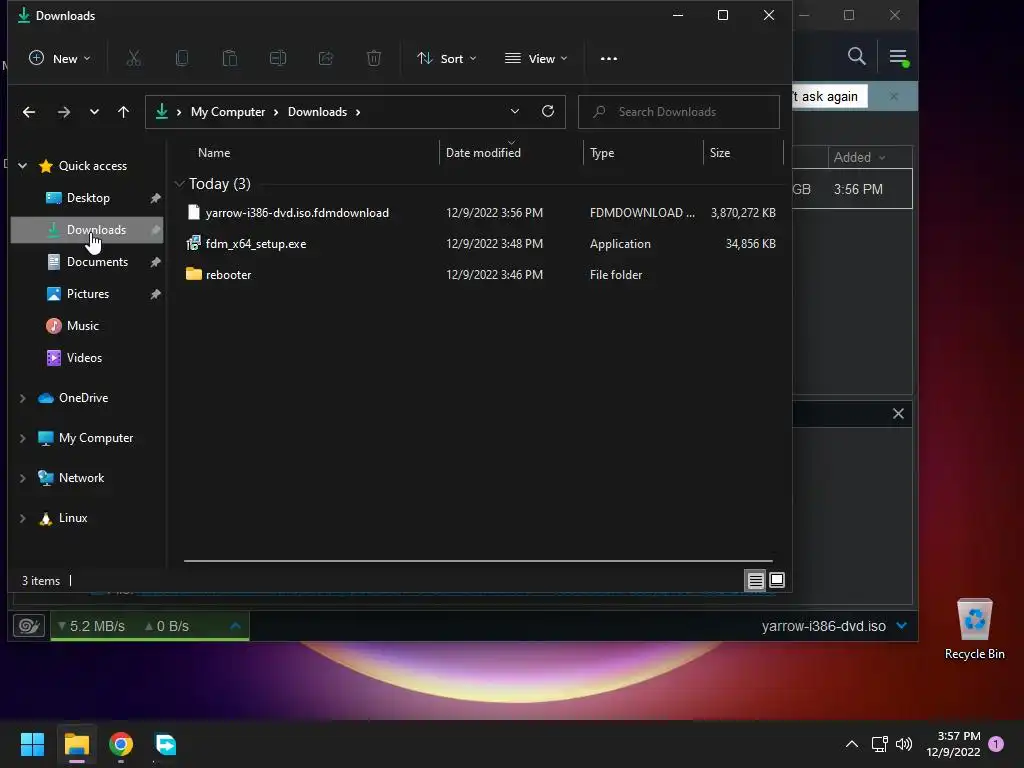This screenshot has width=1024, height=768.
Task: Expand the Linux tree node
Action: click(x=23, y=518)
